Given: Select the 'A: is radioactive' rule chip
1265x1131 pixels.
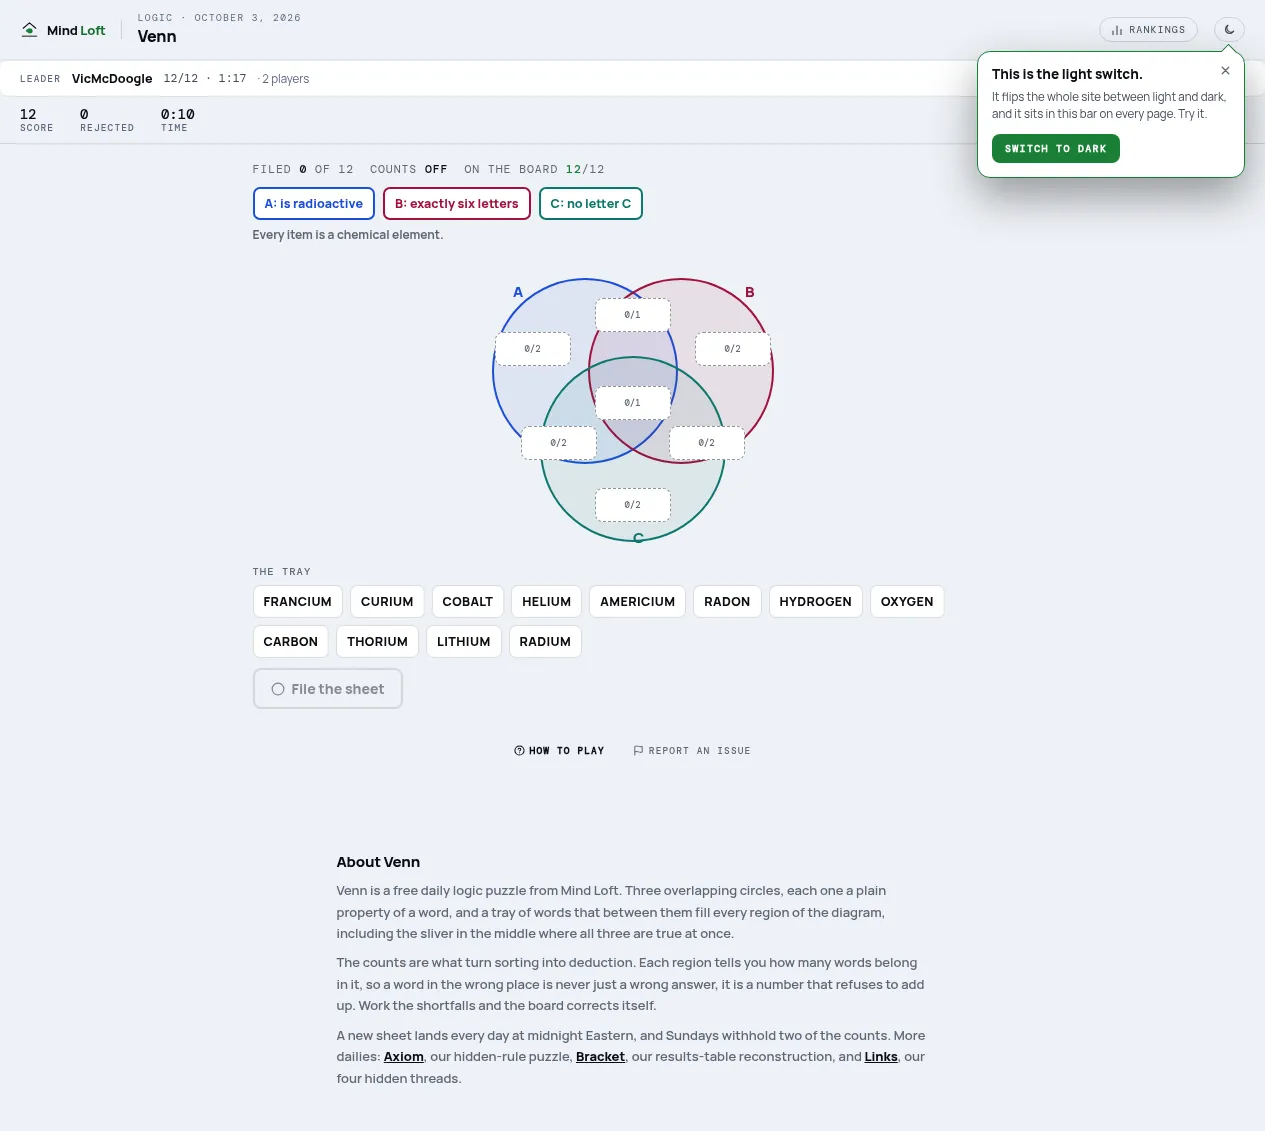Looking at the screenshot, I should (x=314, y=204).
